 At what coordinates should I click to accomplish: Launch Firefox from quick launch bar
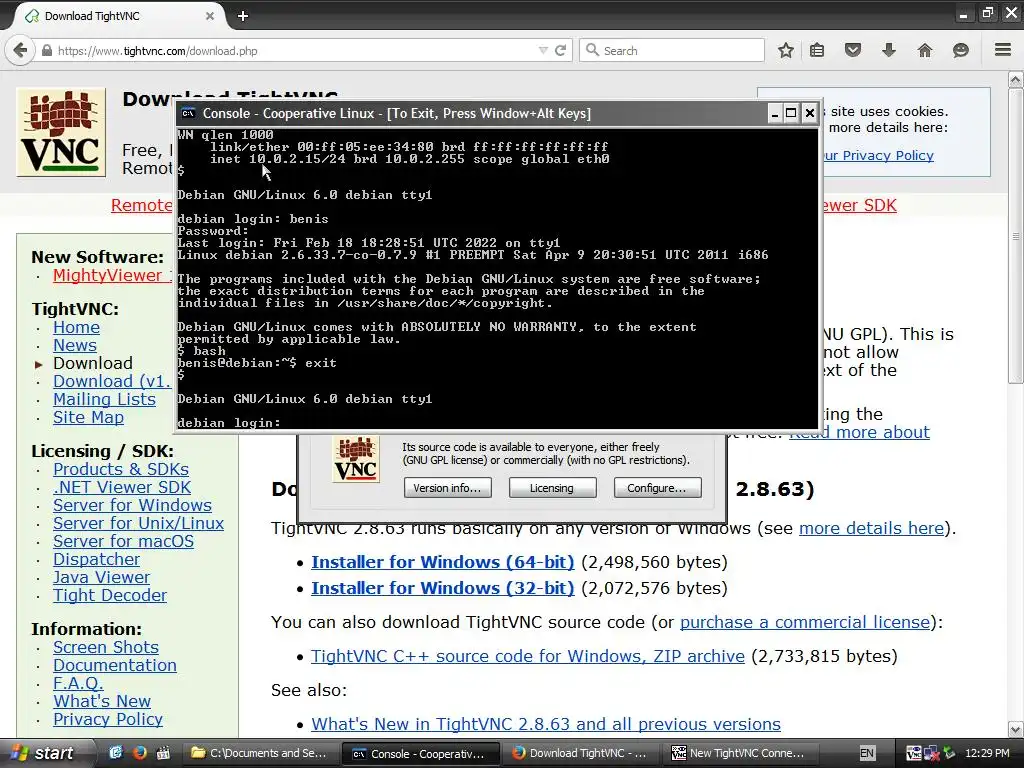click(139, 753)
